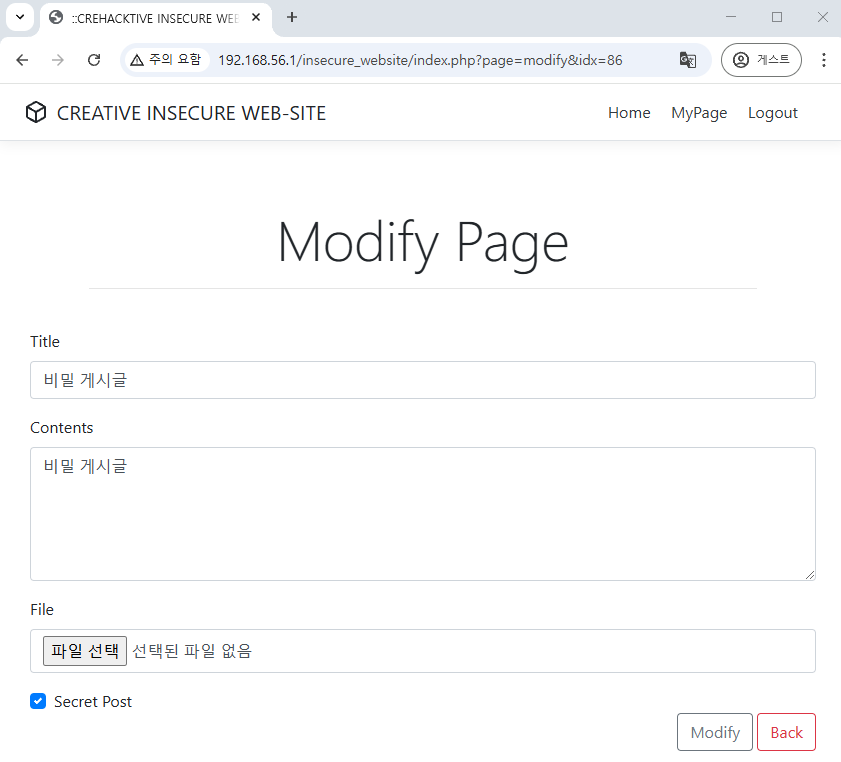Click the textarea resize handle corner
The image size is (841, 762).
(810, 575)
